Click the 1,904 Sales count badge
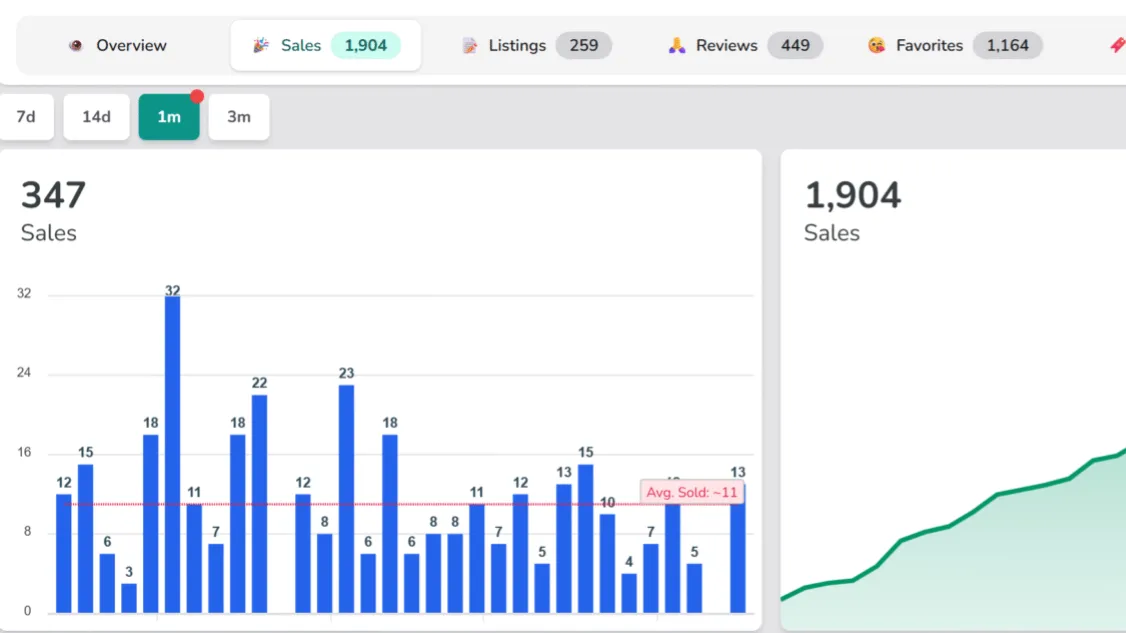 click(365, 46)
